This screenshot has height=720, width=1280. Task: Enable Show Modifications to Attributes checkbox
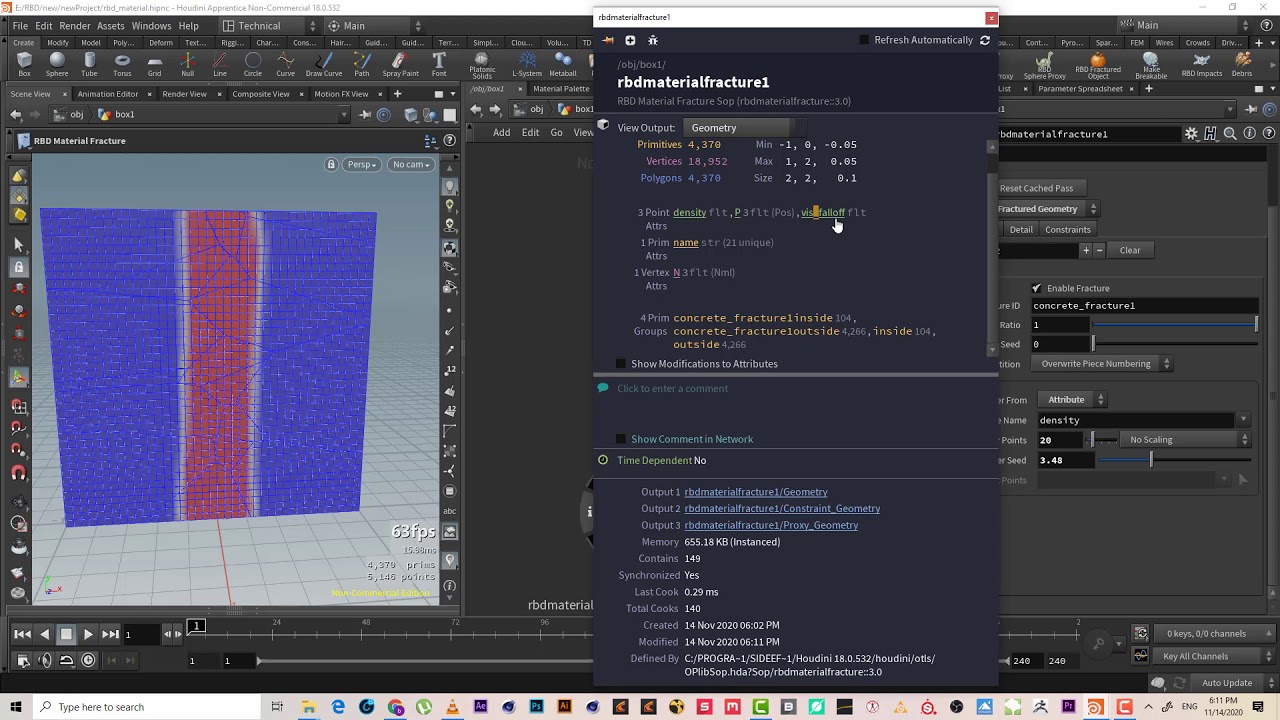coord(621,364)
